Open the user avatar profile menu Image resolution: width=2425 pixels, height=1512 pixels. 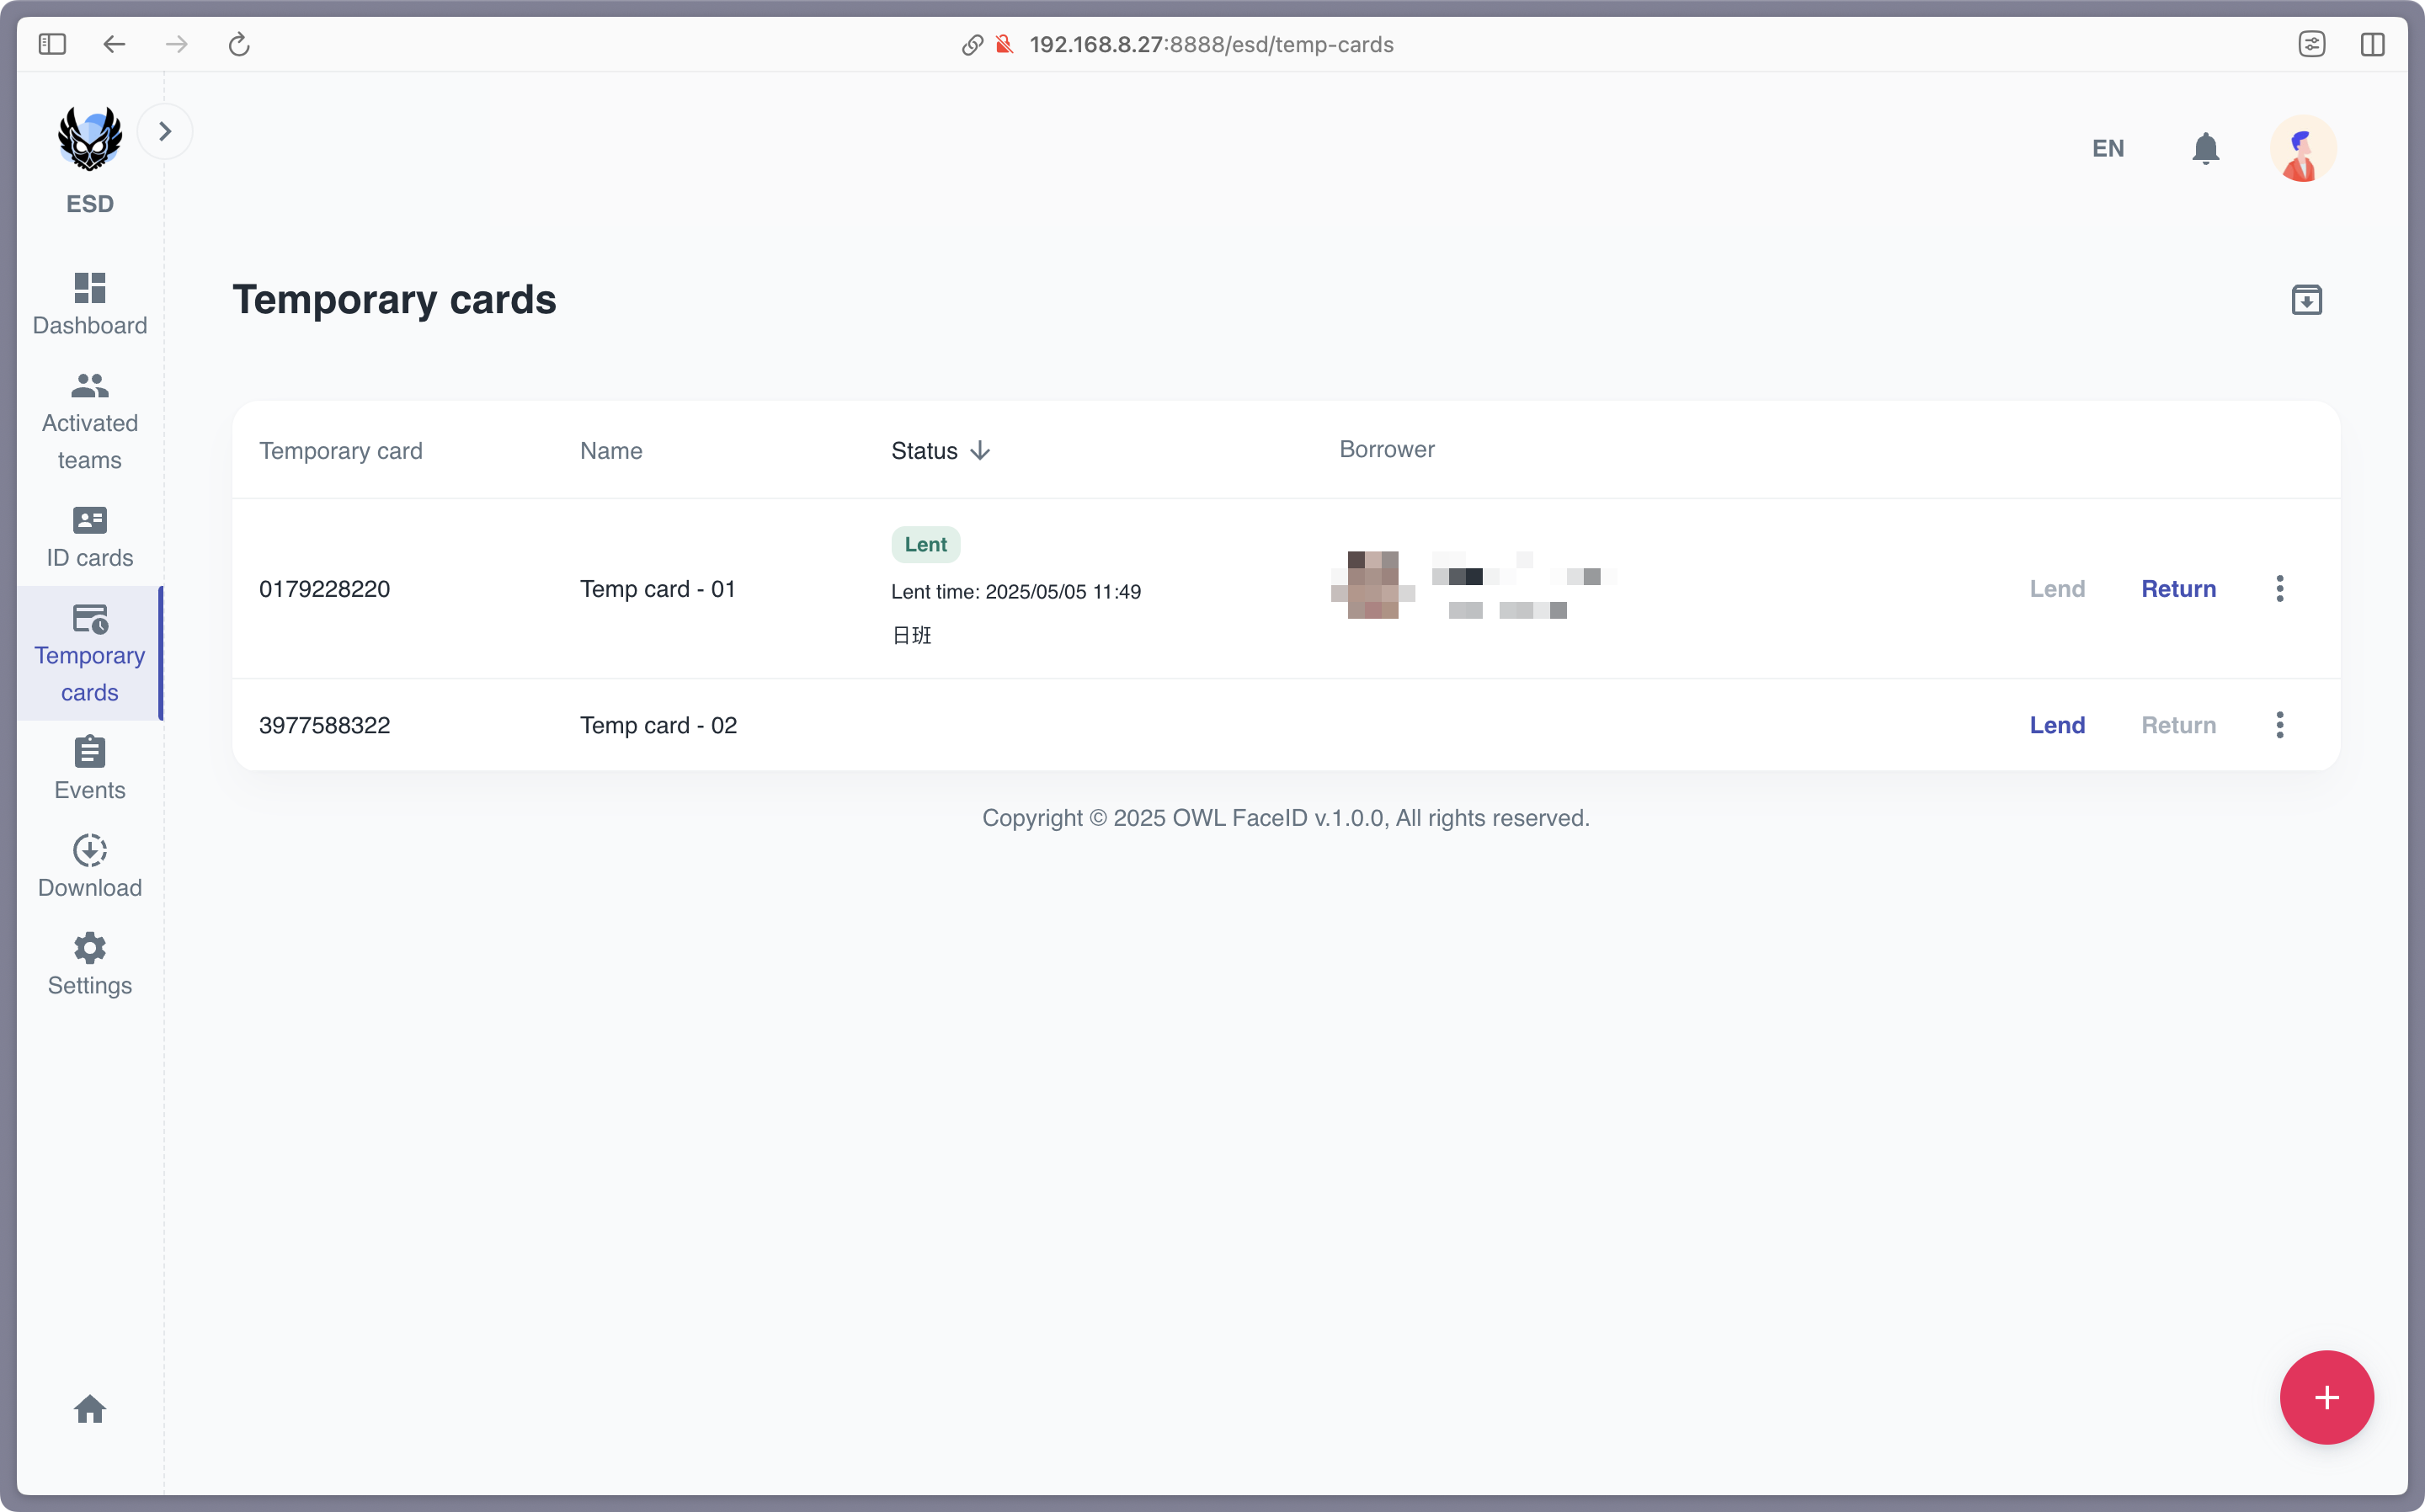pyautogui.click(x=2302, y=148)
